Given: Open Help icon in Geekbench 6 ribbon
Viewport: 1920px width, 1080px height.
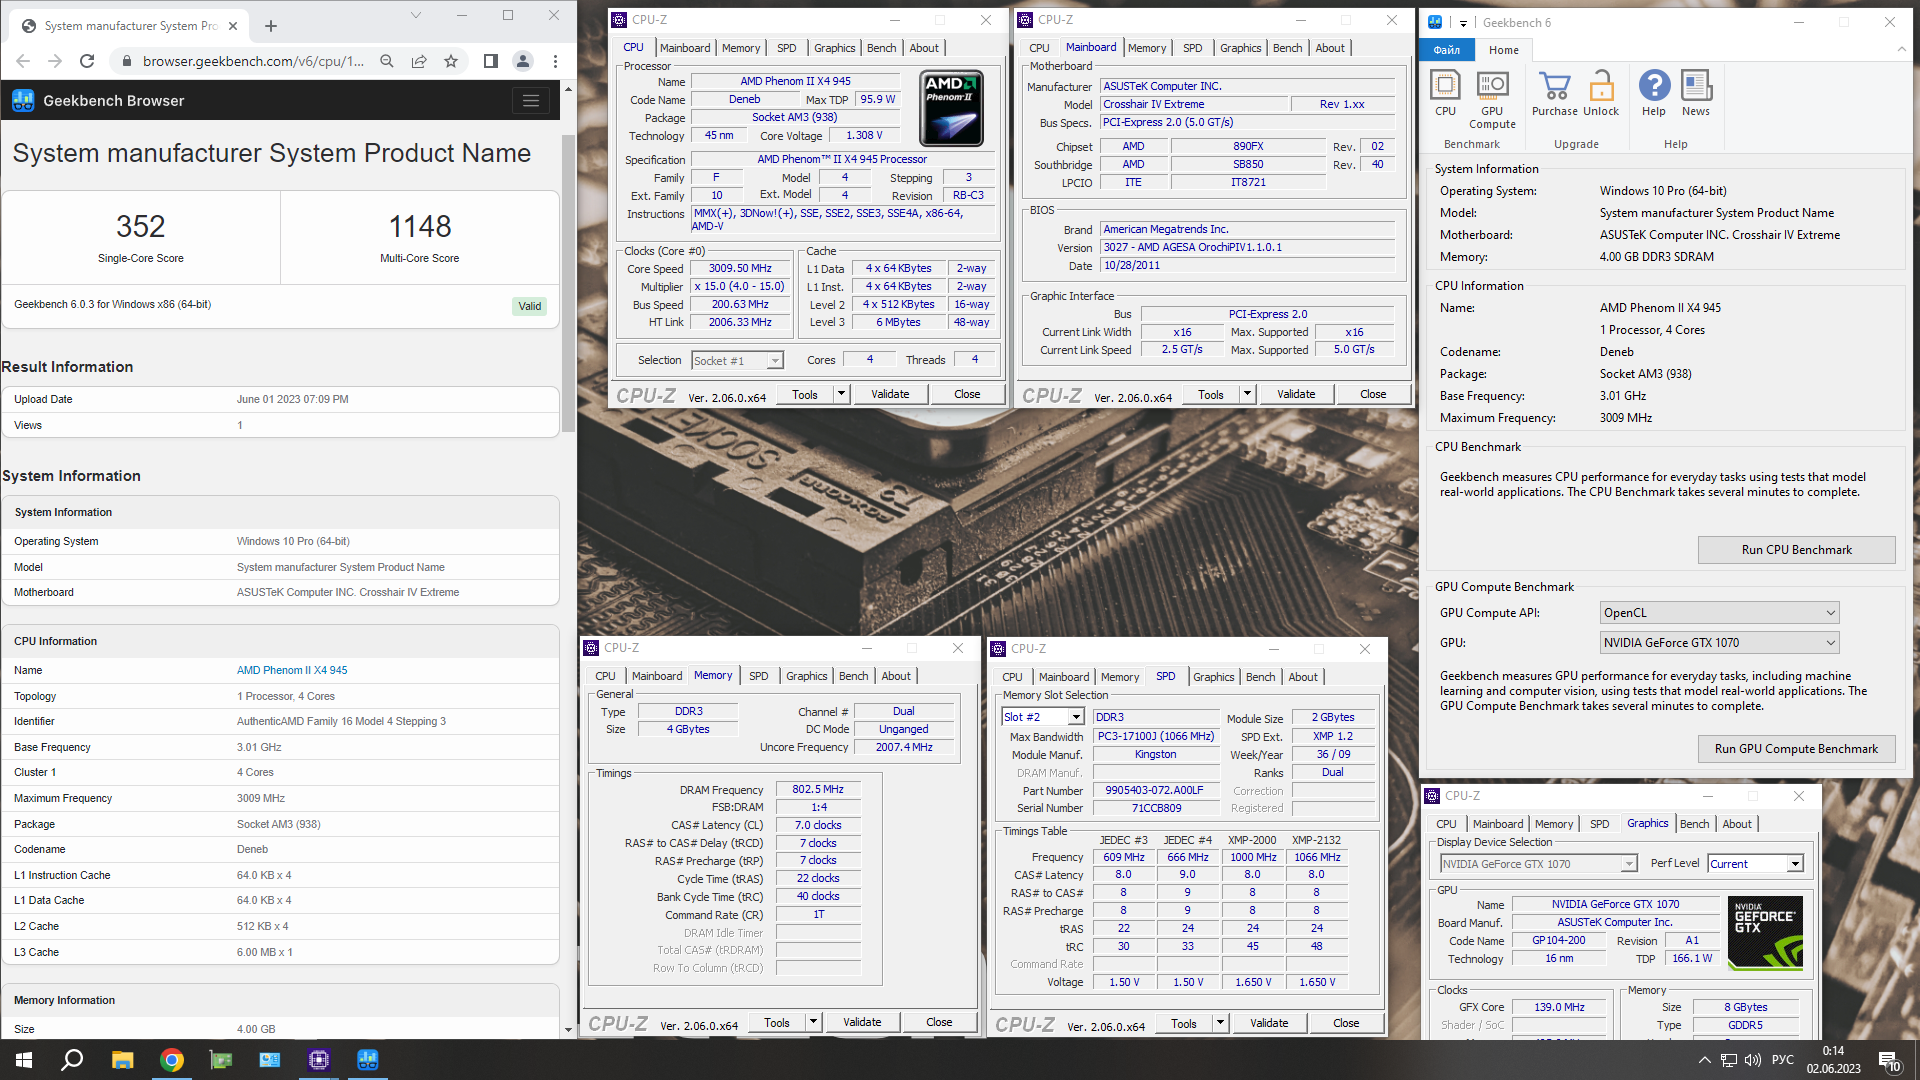Looking at the screenshot, I should point(1654,94).
